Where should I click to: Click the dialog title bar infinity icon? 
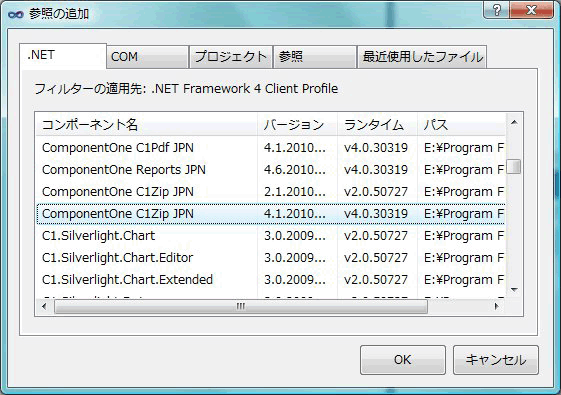[x=16, y=14]
